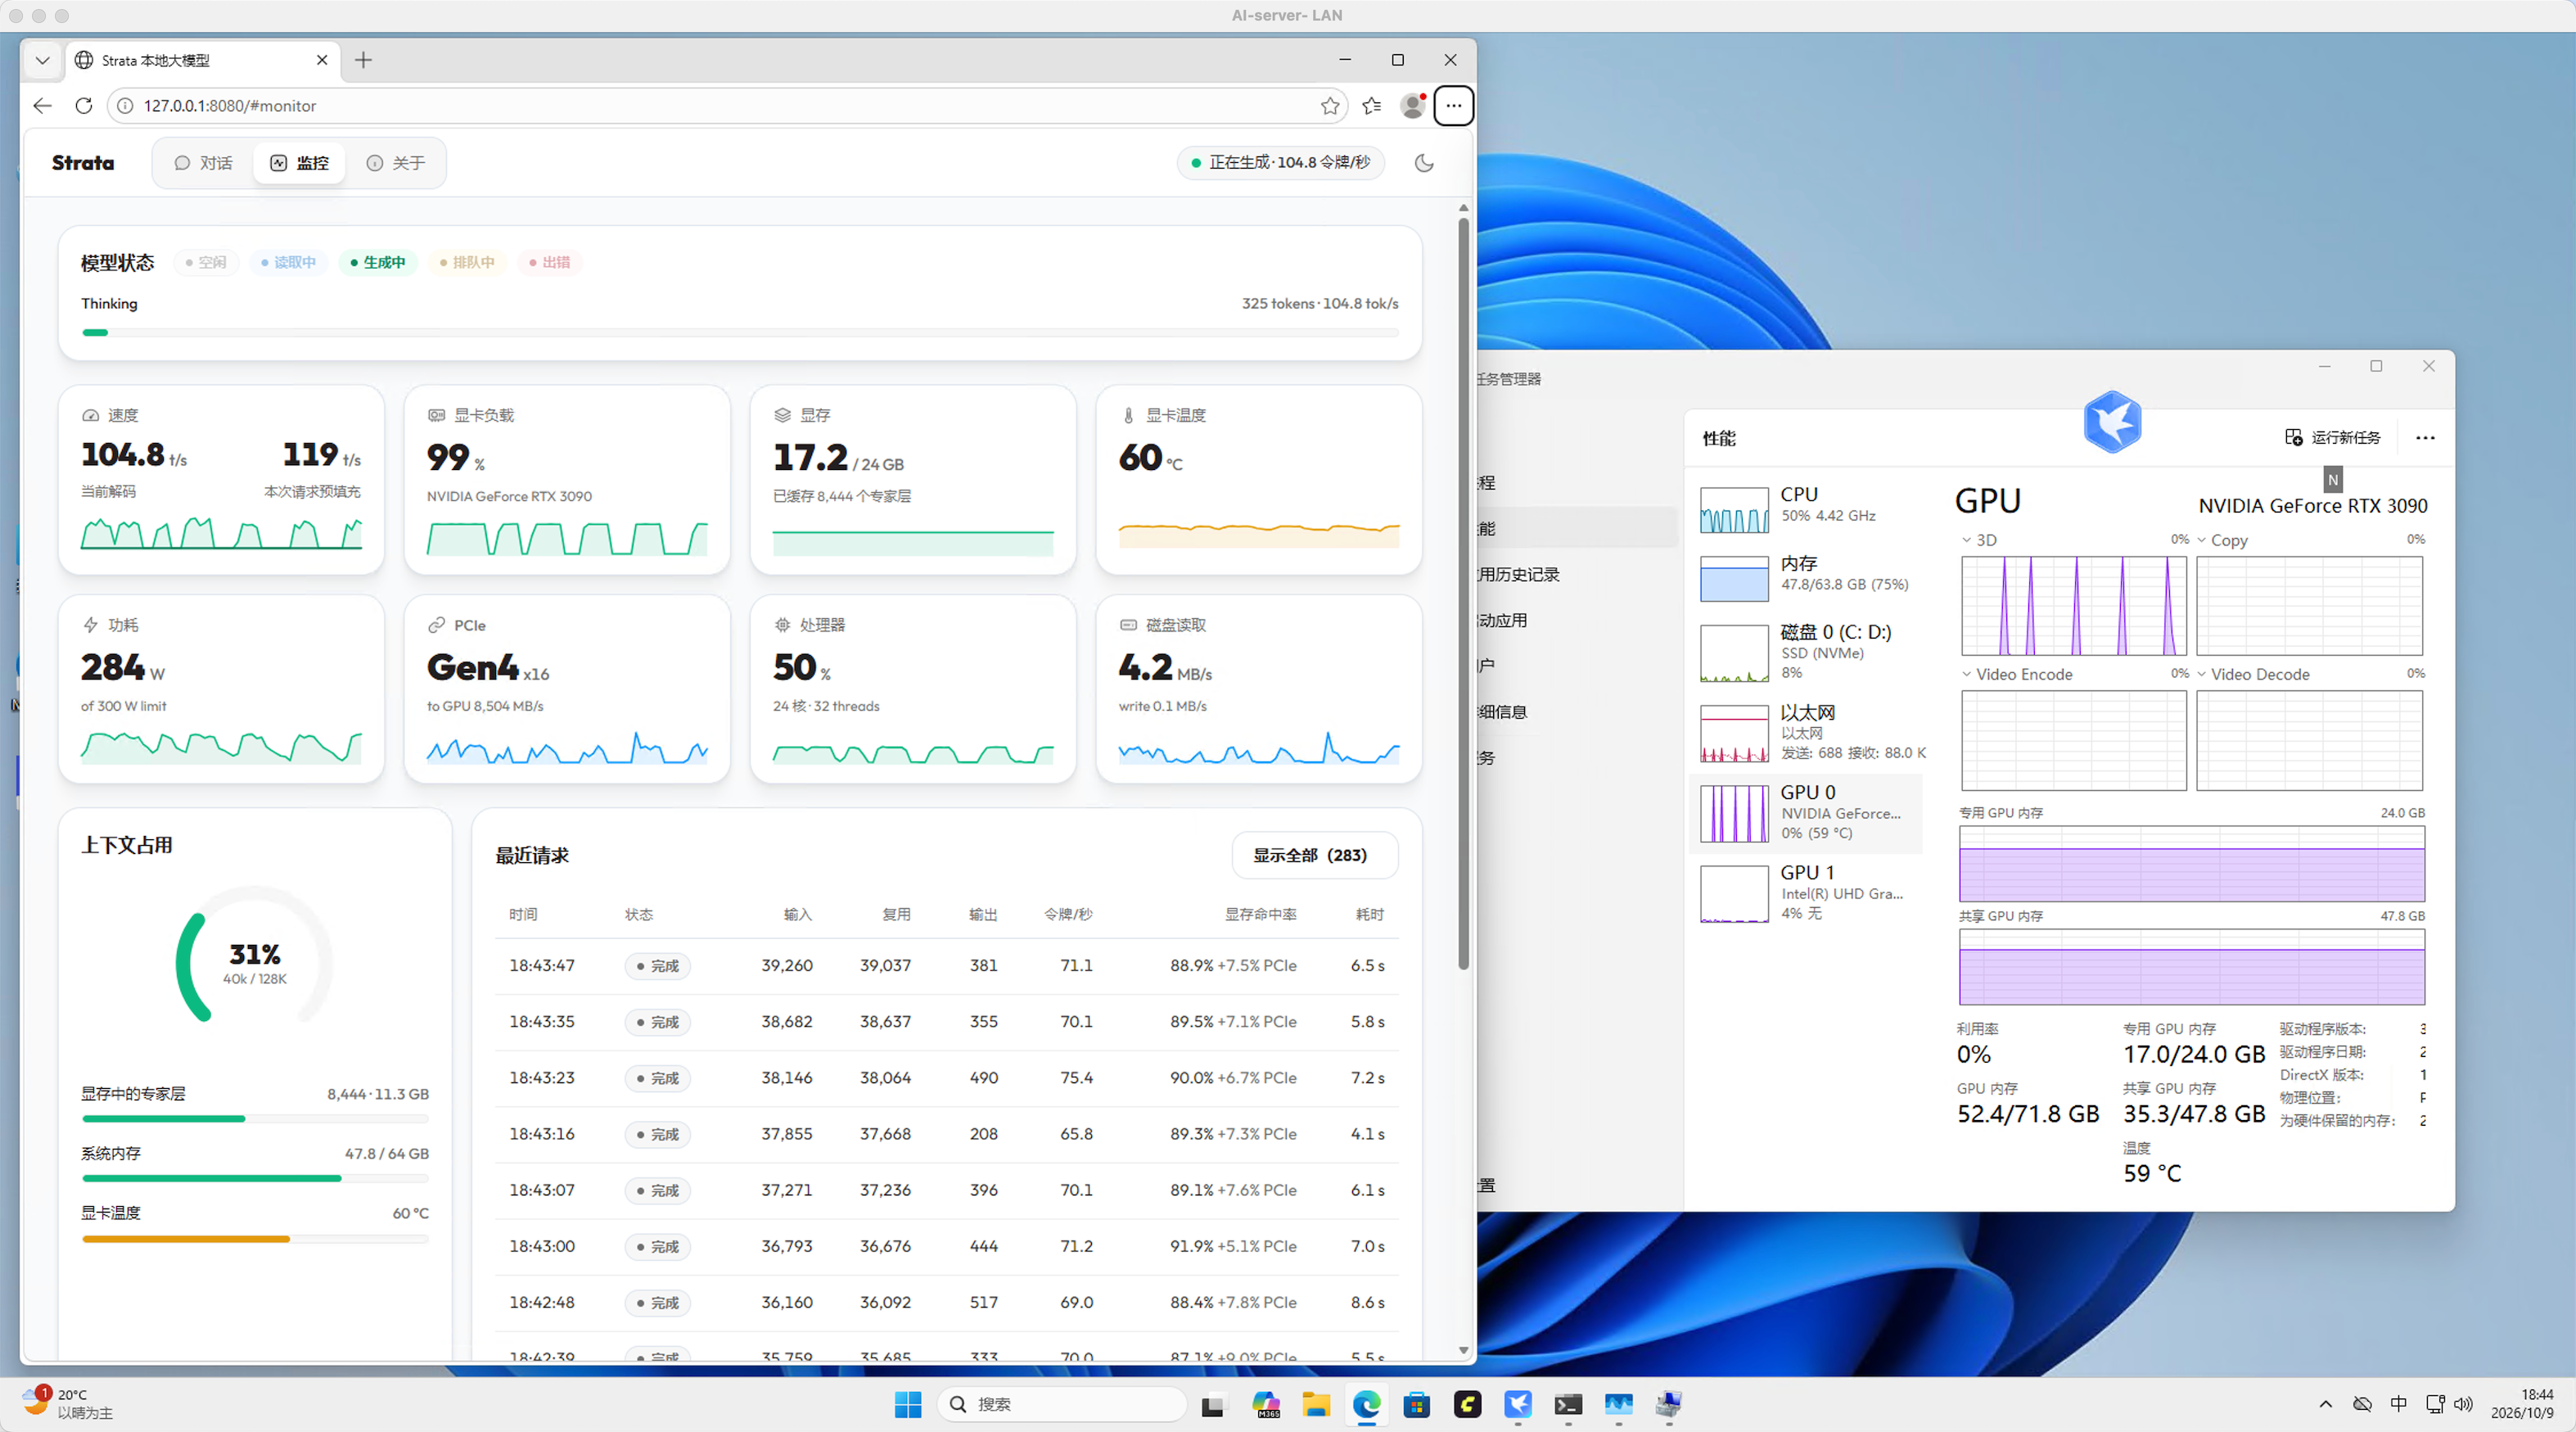The height and width of the screenshot is (1432, 2576).
Task: Click the Strata page vertical scrollbar
Action: click(x=1463, y=593)
